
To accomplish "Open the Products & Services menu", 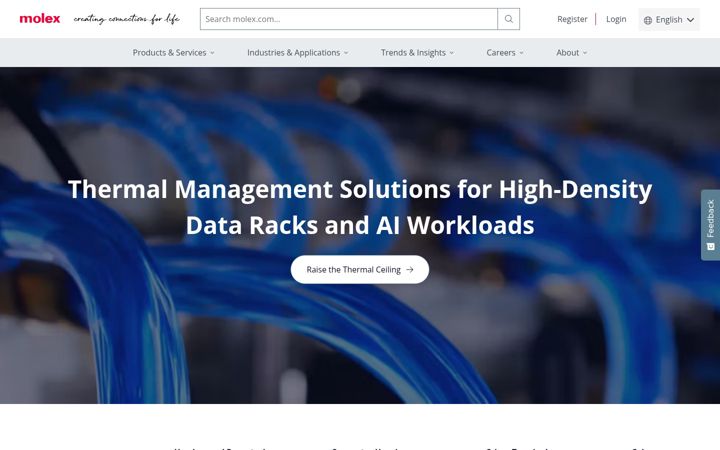I will pyautogui.click(x=174, y=53).
